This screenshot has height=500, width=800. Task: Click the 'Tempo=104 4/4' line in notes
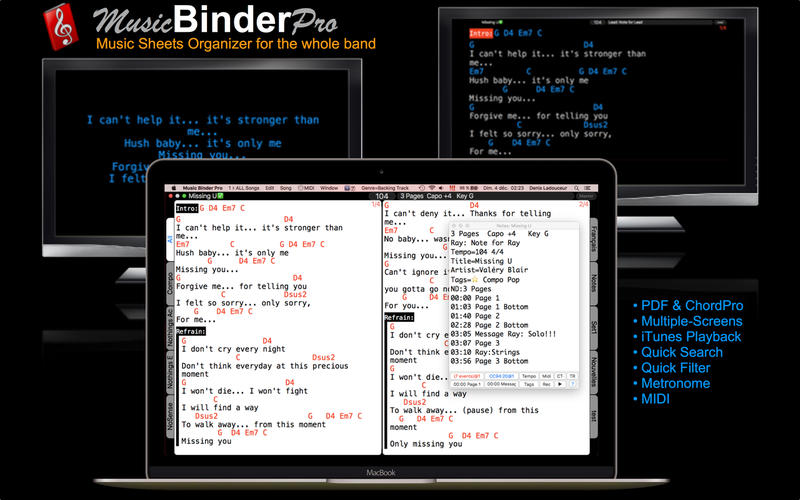477,252
